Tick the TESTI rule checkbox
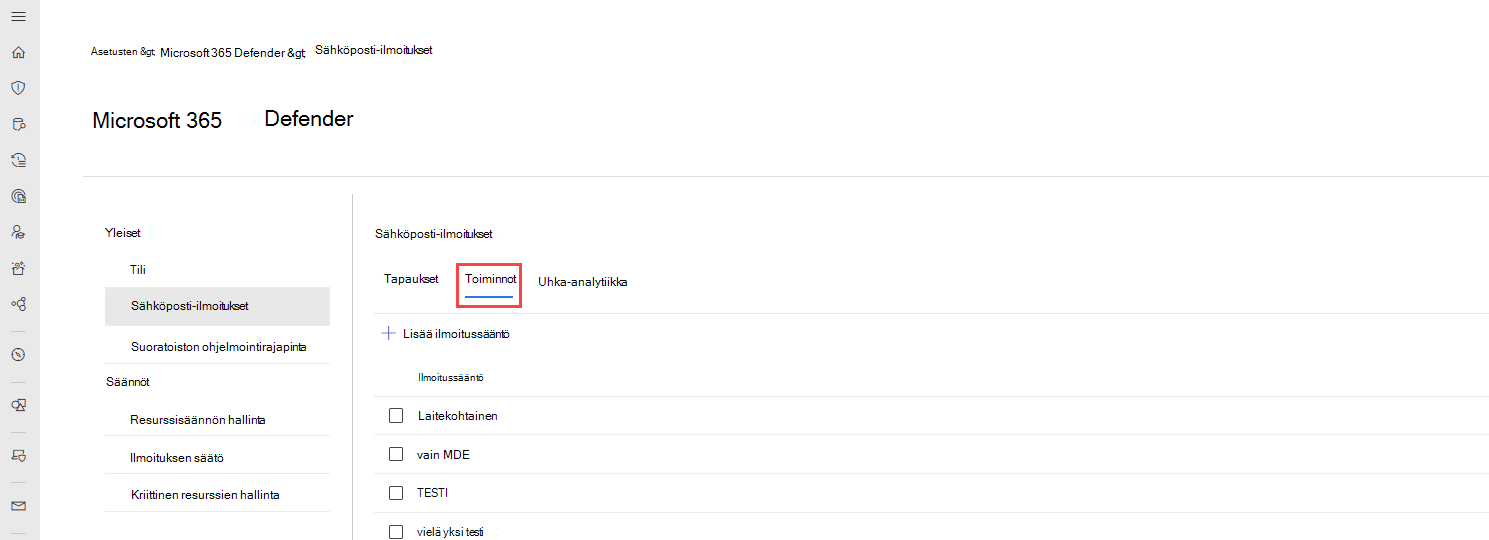Viewport: 1489px width, 540px height. coord(396,493)
